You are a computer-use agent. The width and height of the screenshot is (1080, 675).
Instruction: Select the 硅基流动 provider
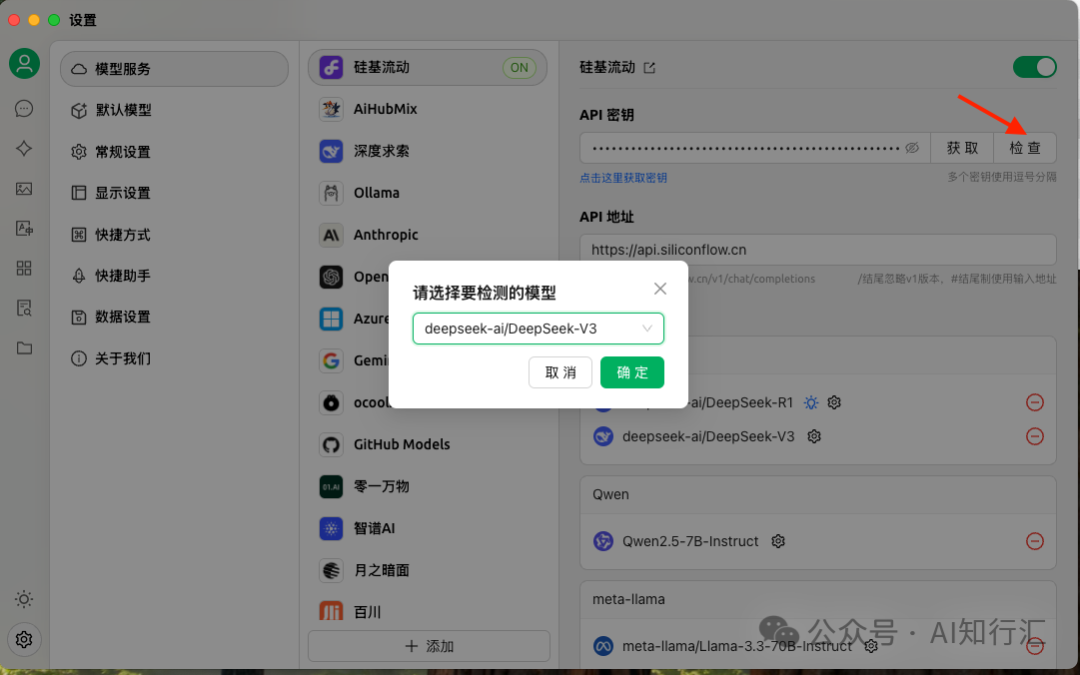click(428, 68)
